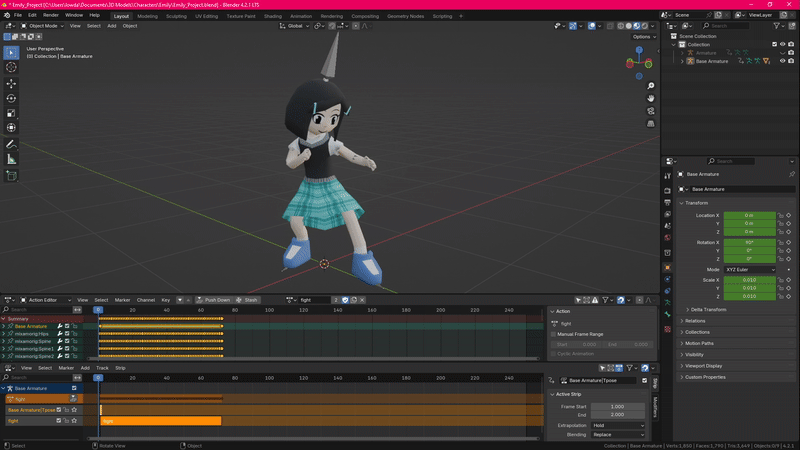Switch to the Sculpting workspace tab
Viewport: 800px width, 450px height.
click(176, 16)
